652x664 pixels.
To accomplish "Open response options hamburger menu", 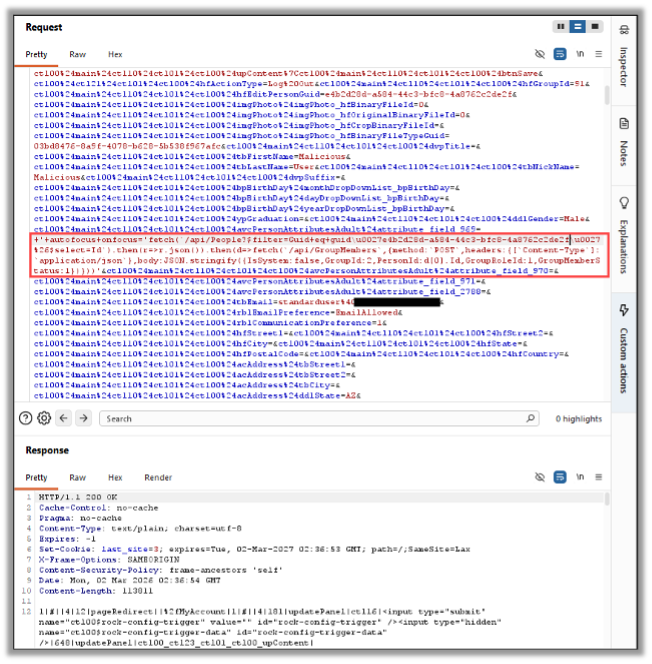I will pos(599,477).
